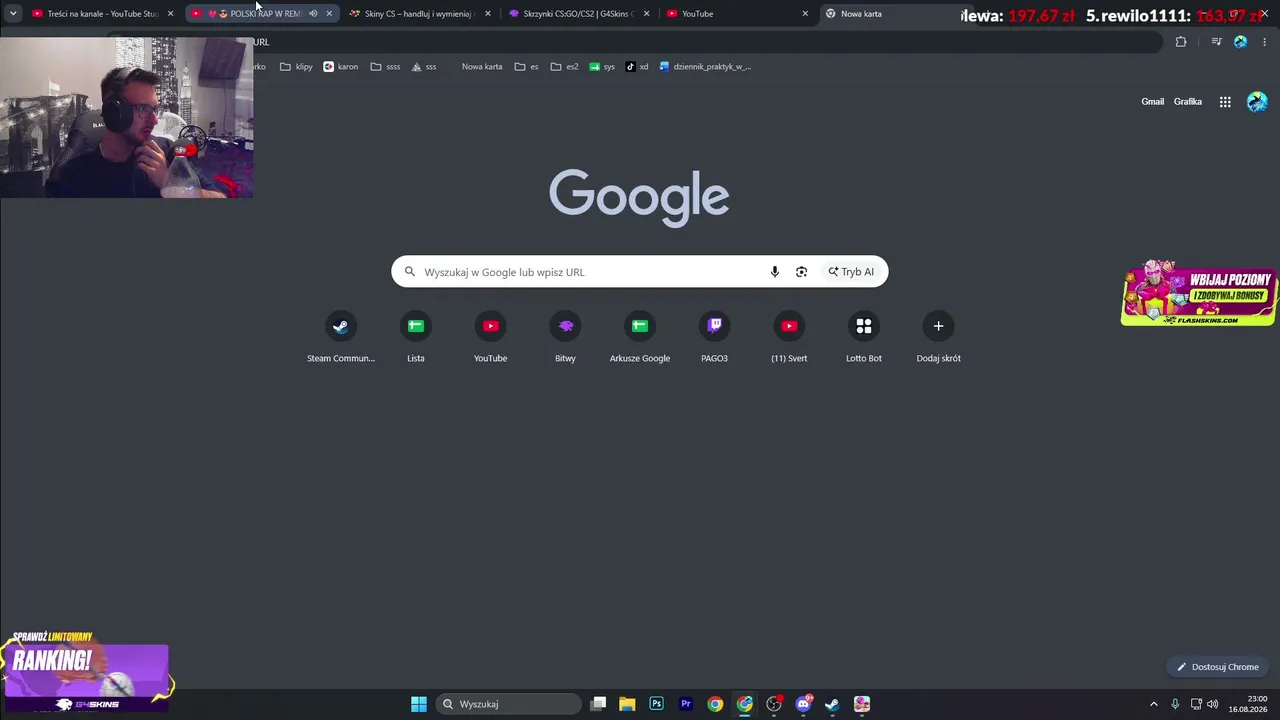Show hidden system tray icons
The height and width of the screenshot is (720, 1280).
(1153, 704)
